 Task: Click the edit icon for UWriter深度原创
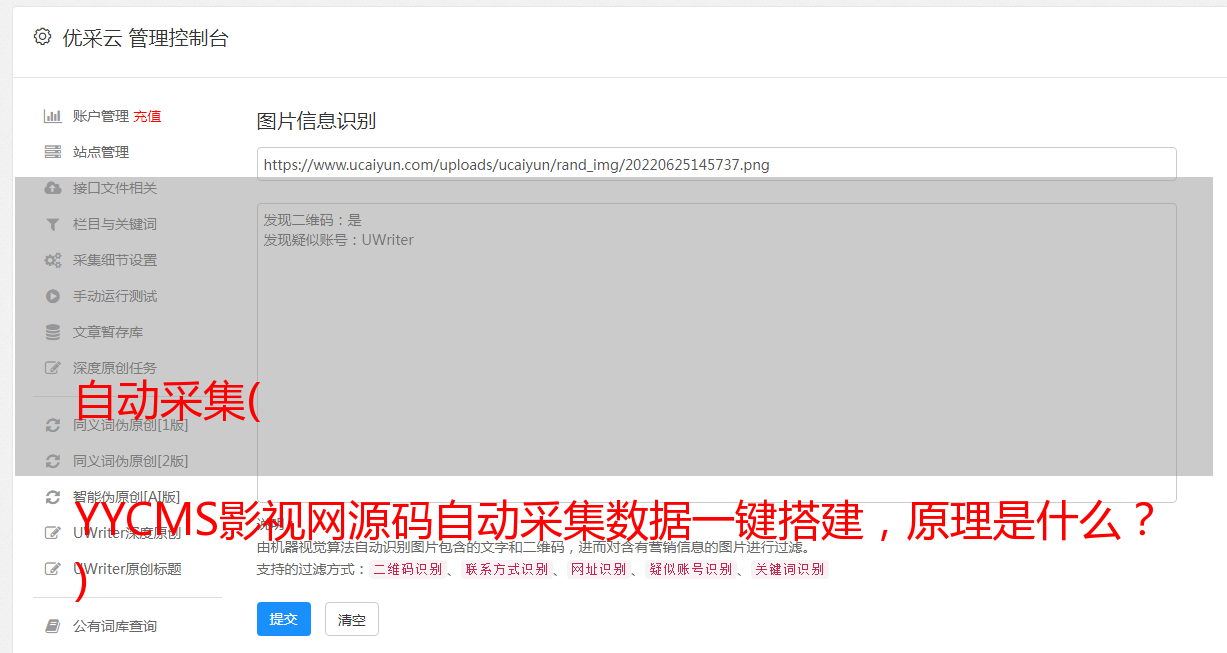[52, 533]
